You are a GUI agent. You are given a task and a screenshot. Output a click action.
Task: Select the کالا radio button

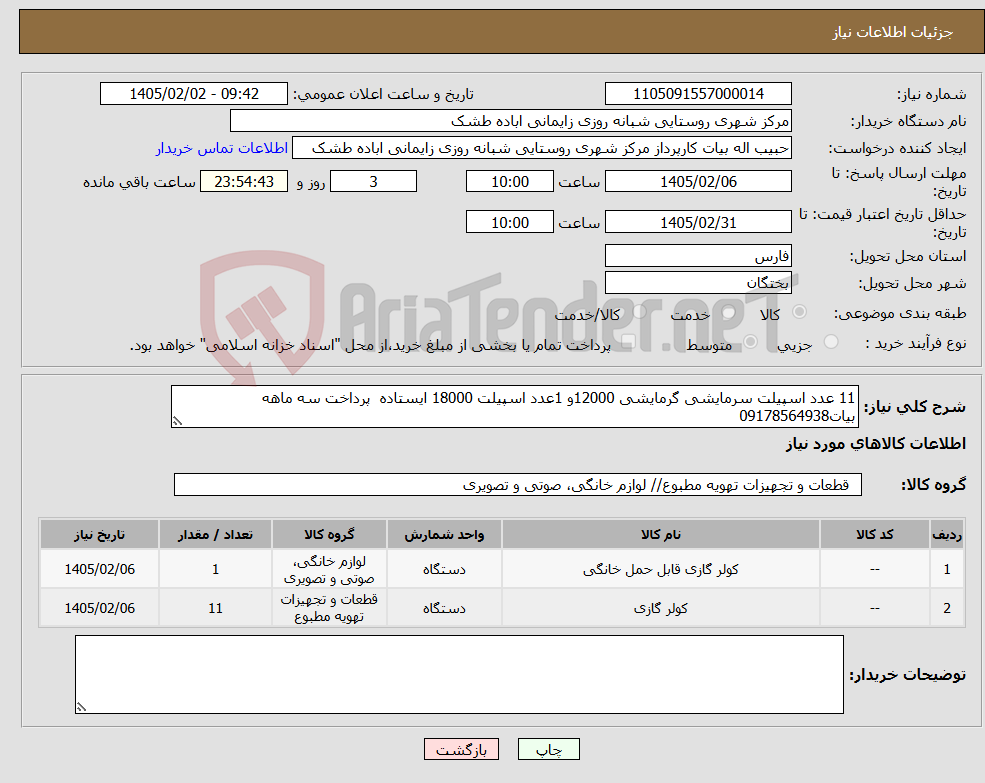point(800,312)
